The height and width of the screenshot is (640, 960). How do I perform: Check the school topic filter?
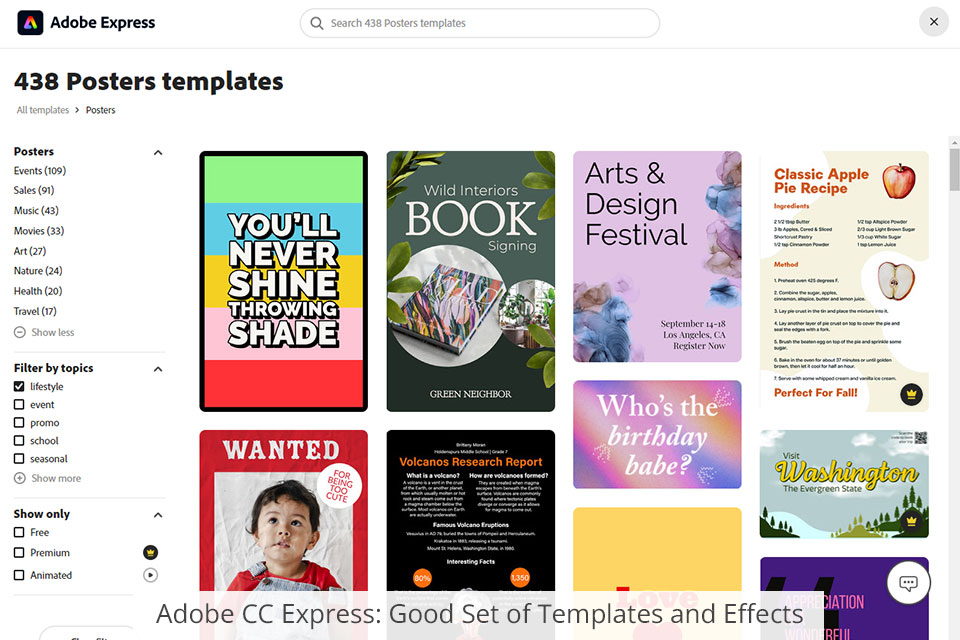[19, 440]
